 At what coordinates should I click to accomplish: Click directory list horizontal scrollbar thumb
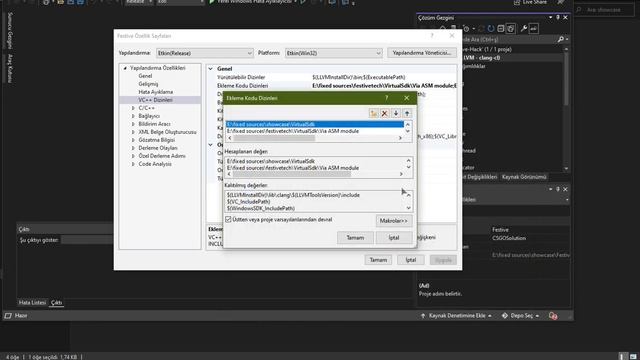[274, 138]
